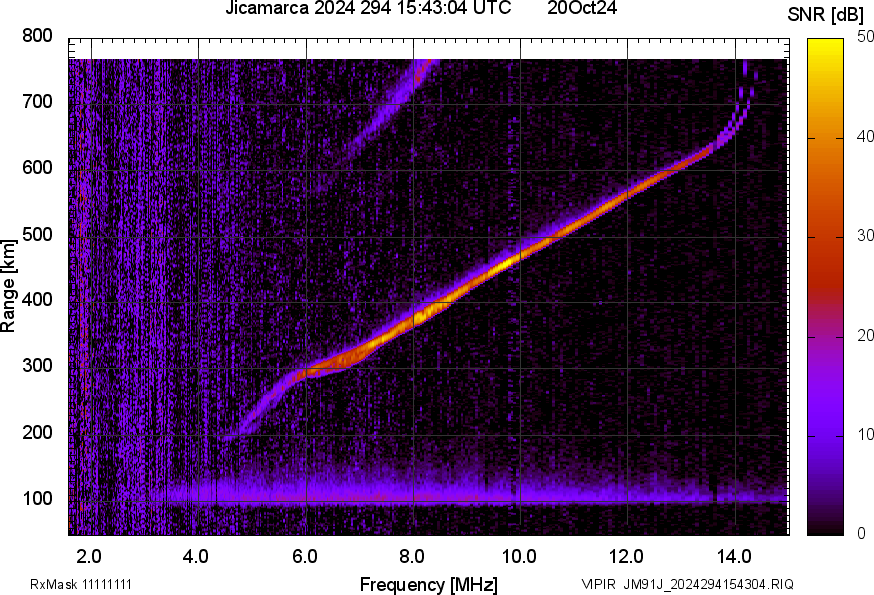874x595 pixels.
Task: Click the 30 colorbar tick label
Action: pyautogui.click(x=865, y=235)
